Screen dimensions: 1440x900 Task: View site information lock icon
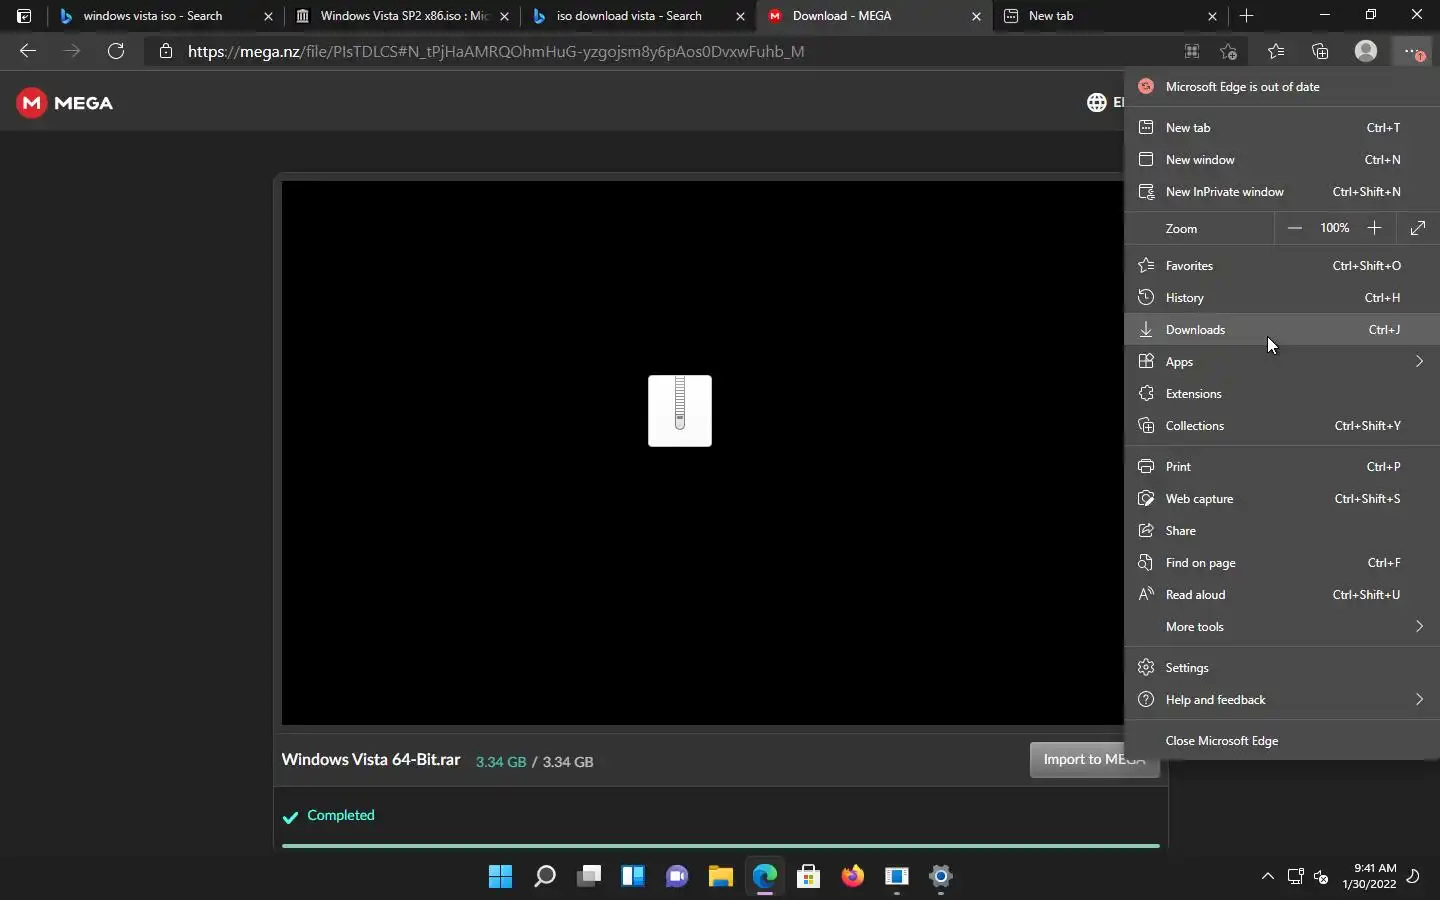click(166, 51)
